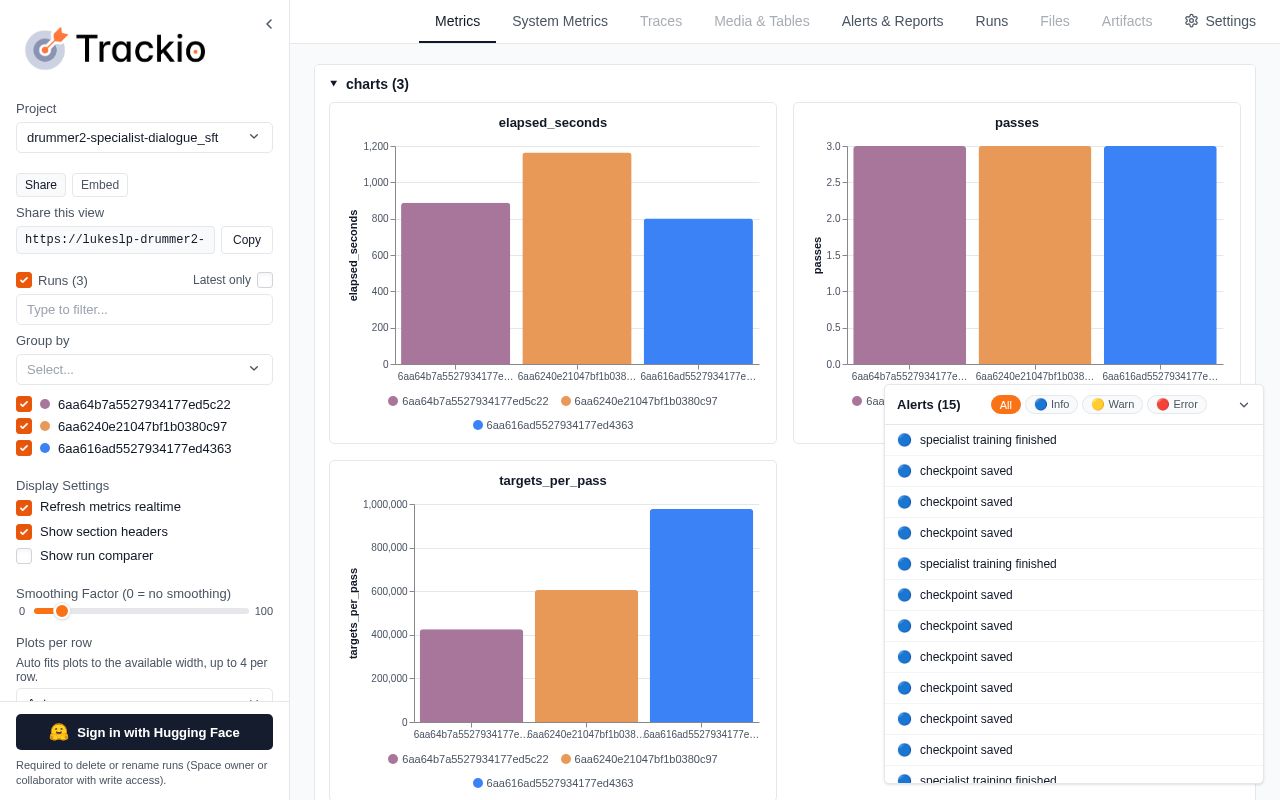Click the blue bar in targets_per_pass chart
The height and width of the screenshot is (800, 1280).
click(x=701, y=616)
